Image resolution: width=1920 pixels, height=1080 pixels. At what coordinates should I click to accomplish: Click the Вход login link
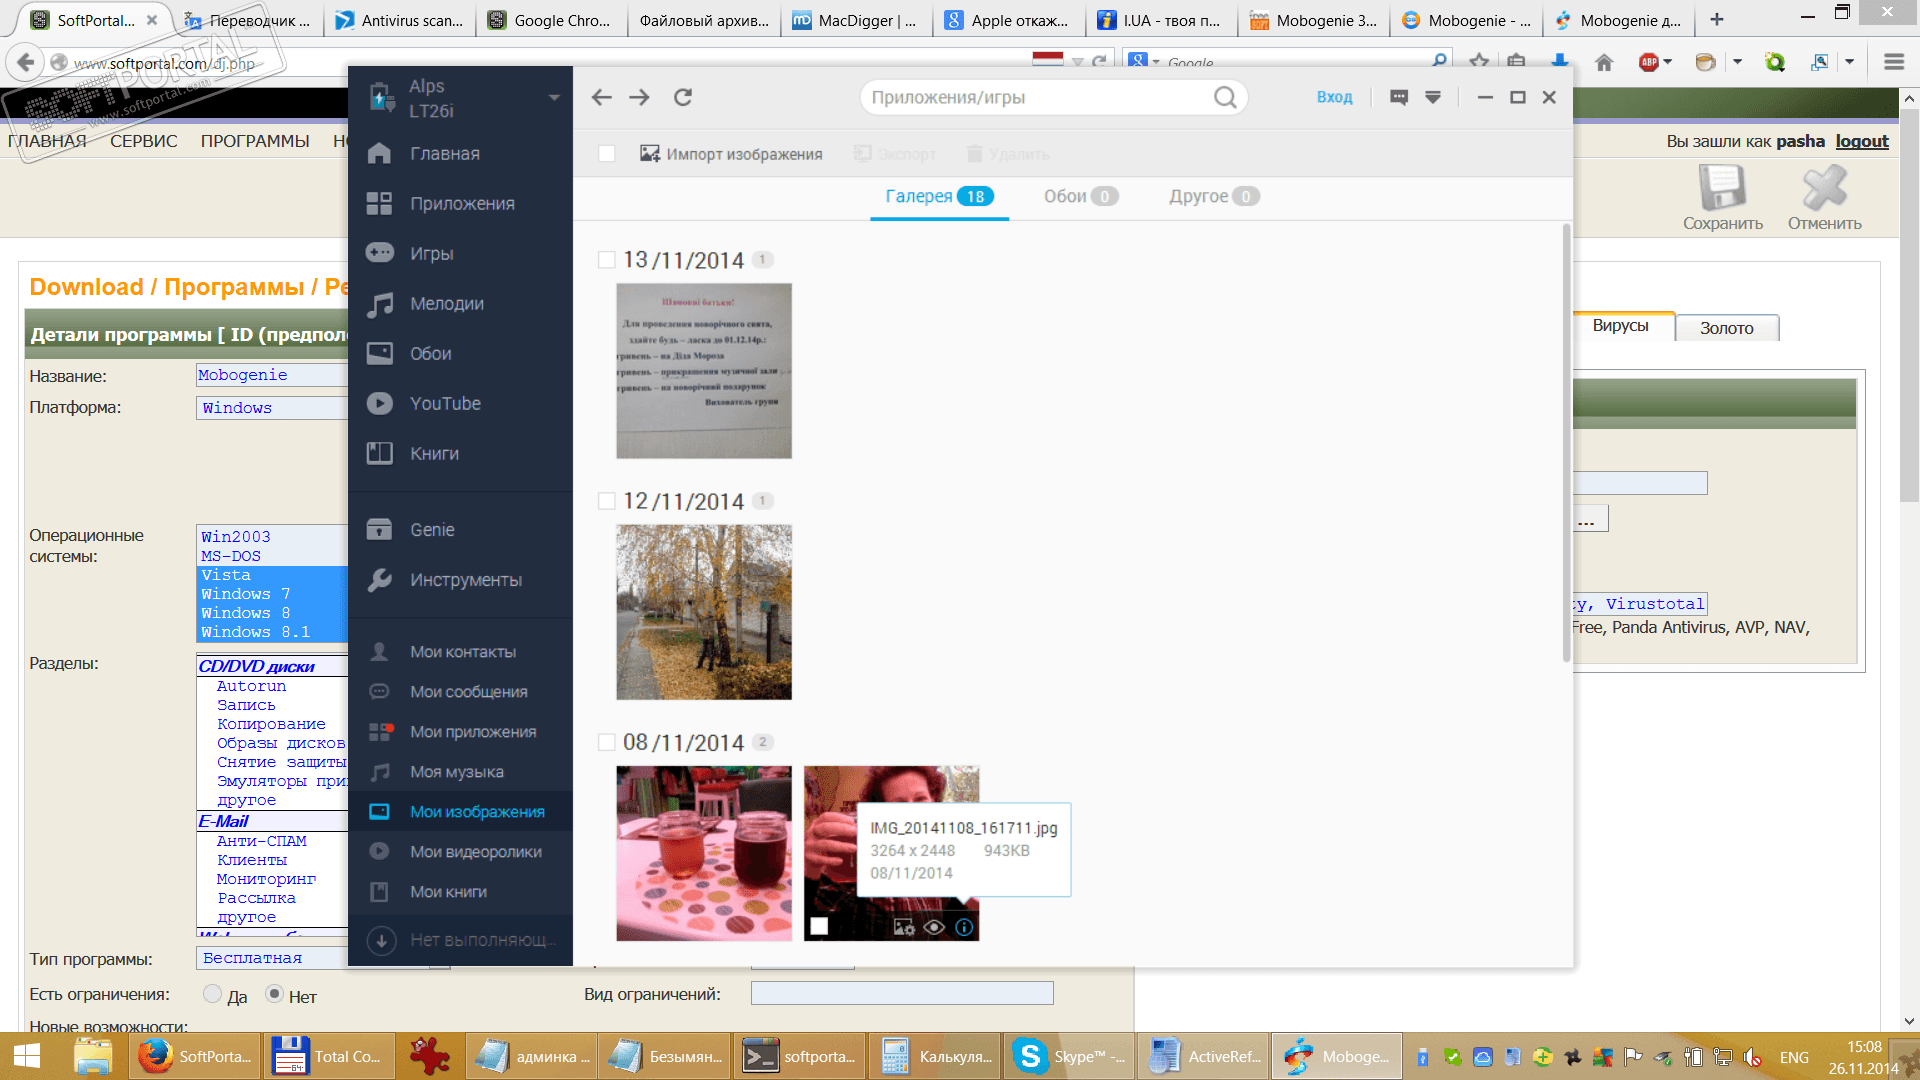[1334, 97]
